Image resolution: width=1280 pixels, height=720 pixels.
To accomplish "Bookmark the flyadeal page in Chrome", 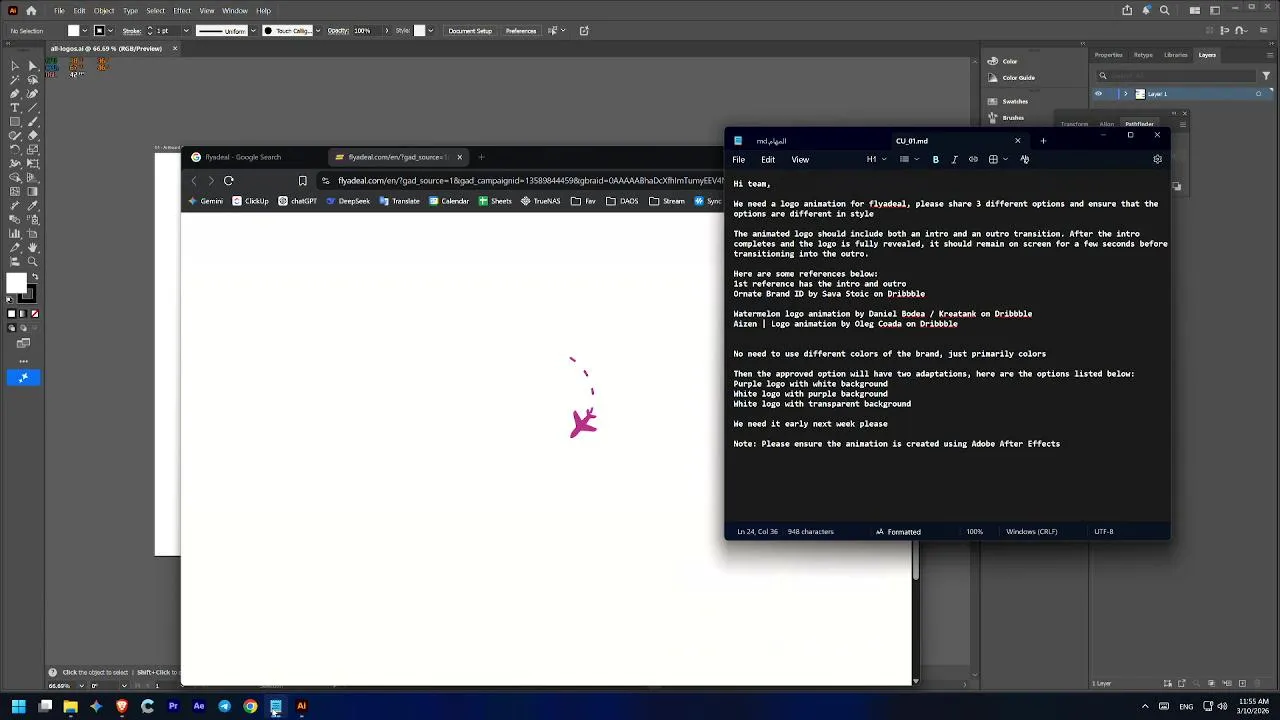I will point(302,181).
